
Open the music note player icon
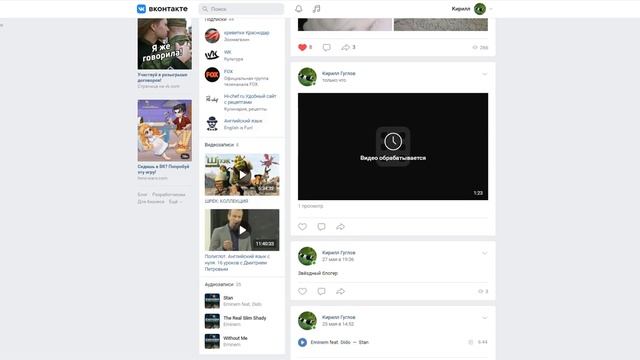(x=316, y=9)
